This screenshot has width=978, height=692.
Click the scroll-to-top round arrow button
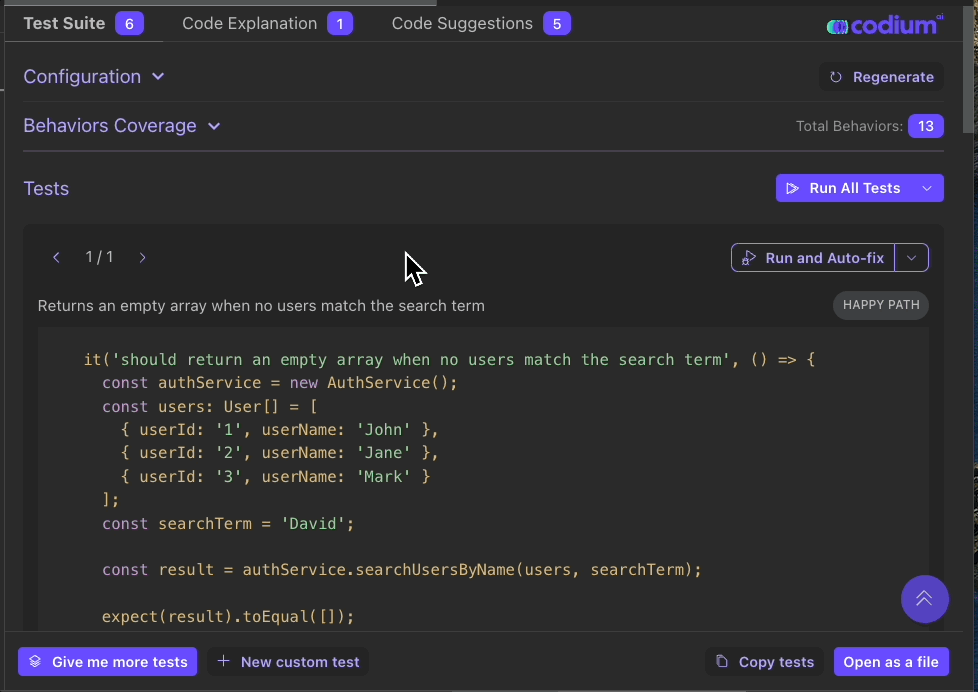pos(924,598)
